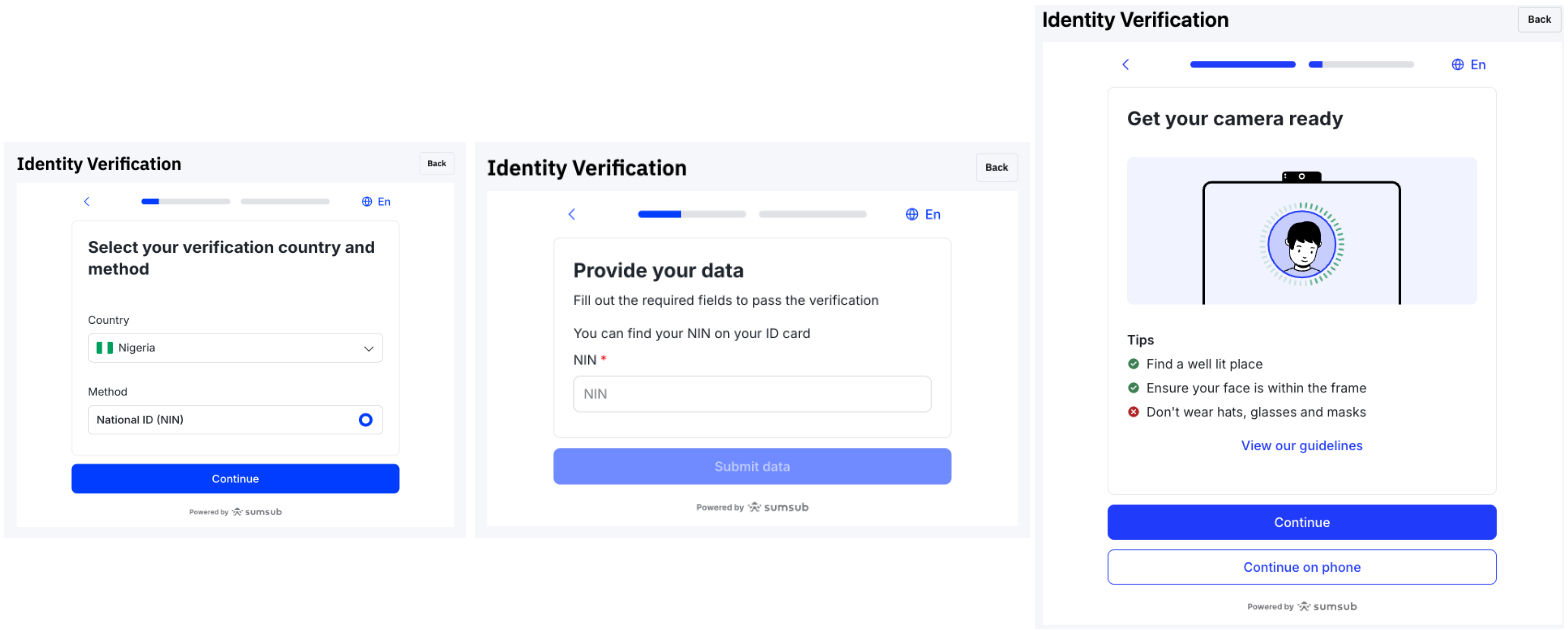The image size is (1568, 630).
Task: Click back arrow in Provide your data panel
Action: click(x=572, y=214)
